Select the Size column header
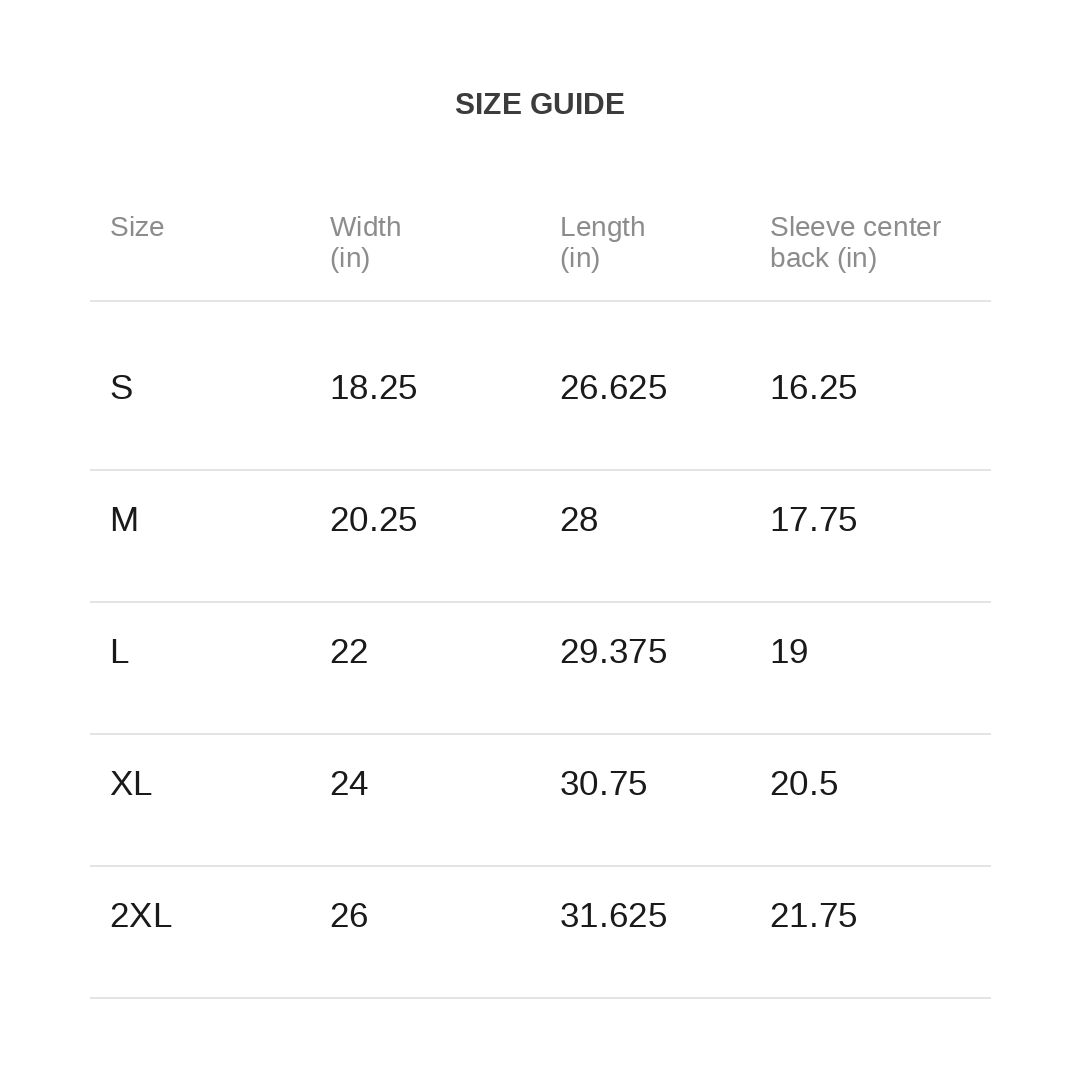The image size is (1080, 1080). pyautogui.click(x=137, y=227)
